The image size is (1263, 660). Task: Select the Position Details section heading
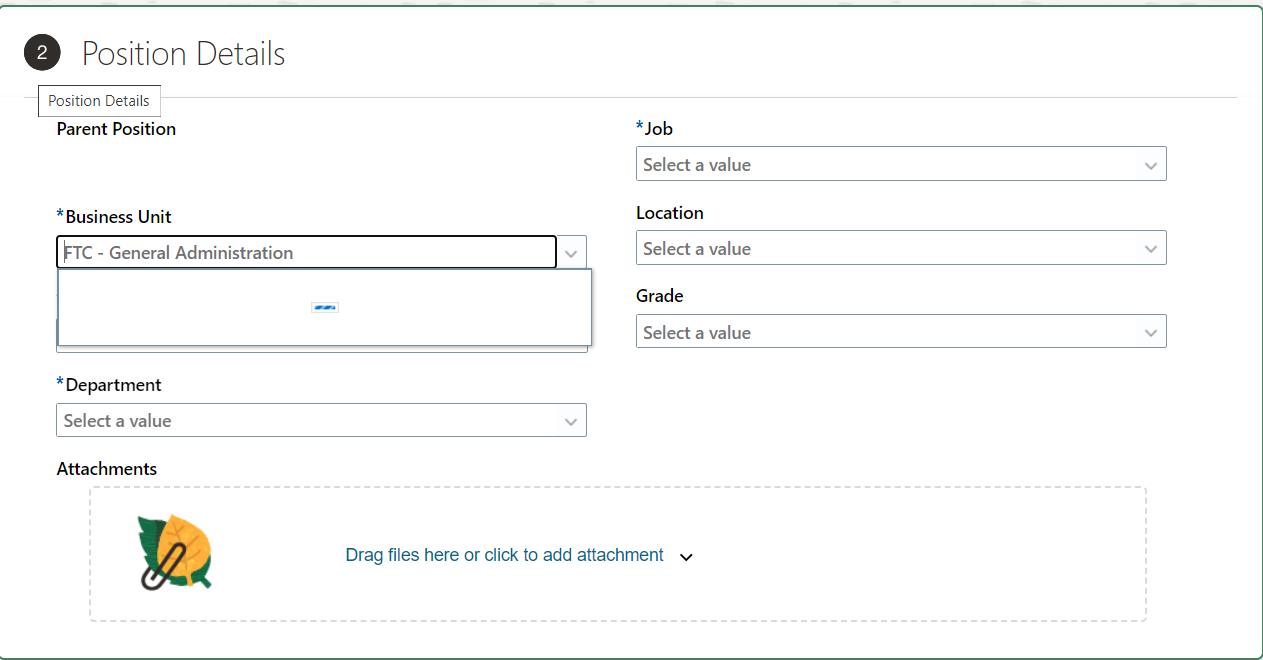(x=183, y=53)
